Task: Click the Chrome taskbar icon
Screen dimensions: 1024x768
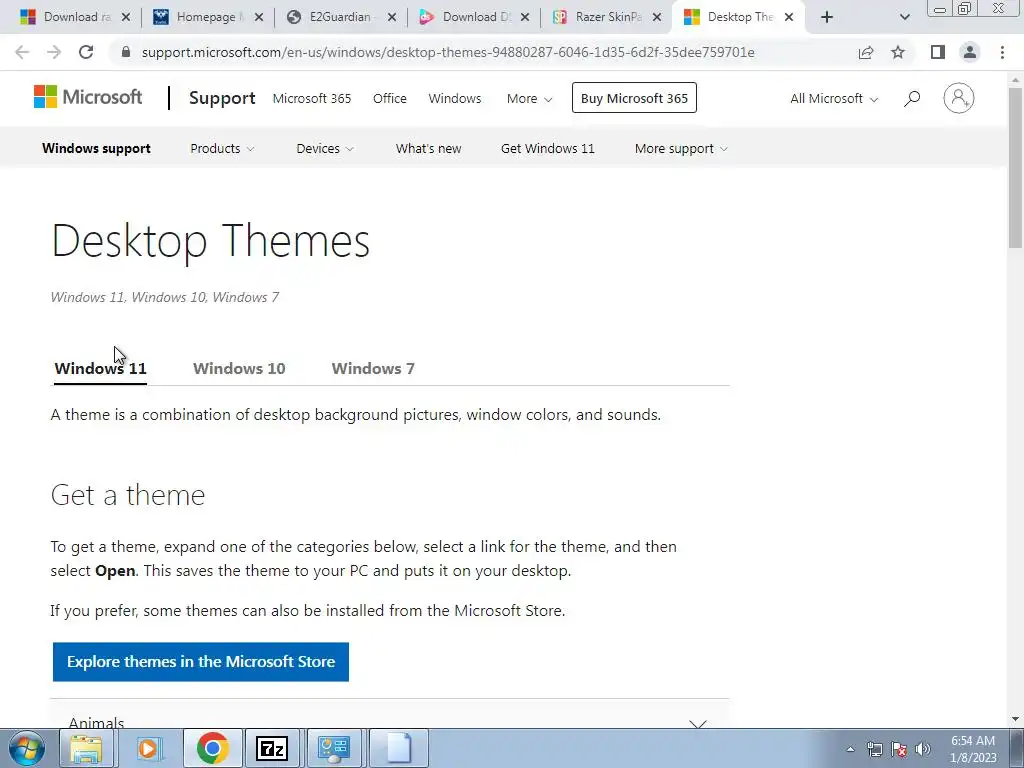Action: (x=212, y=748)
